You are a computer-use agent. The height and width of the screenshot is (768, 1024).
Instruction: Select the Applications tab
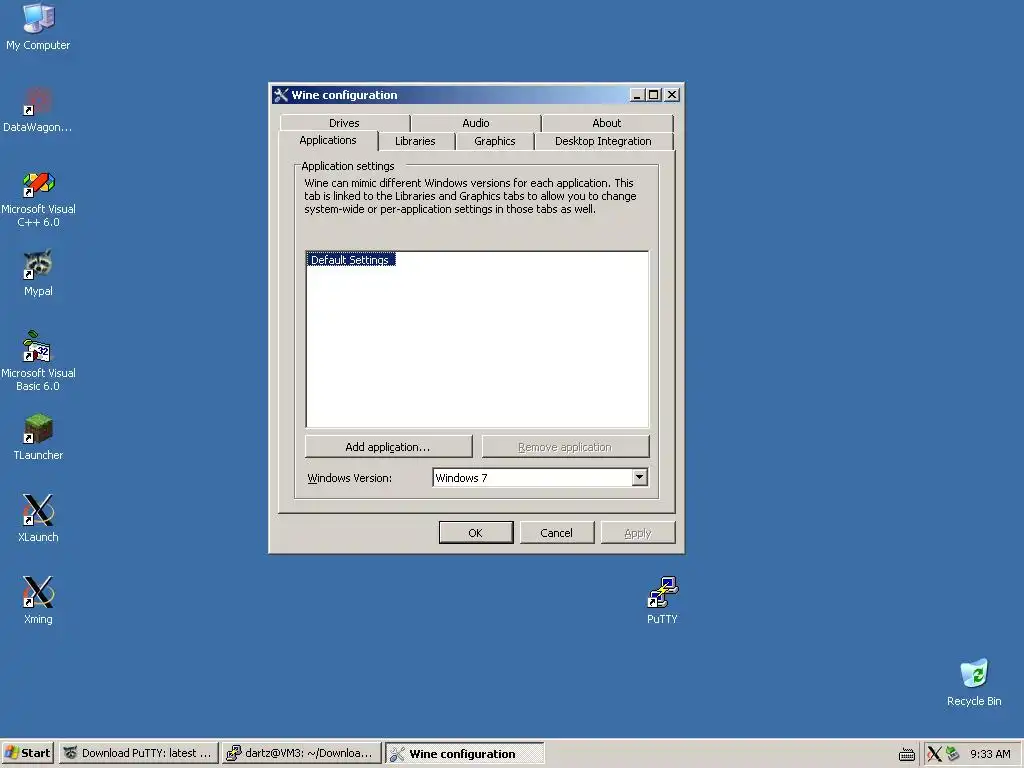coord(328,140)
